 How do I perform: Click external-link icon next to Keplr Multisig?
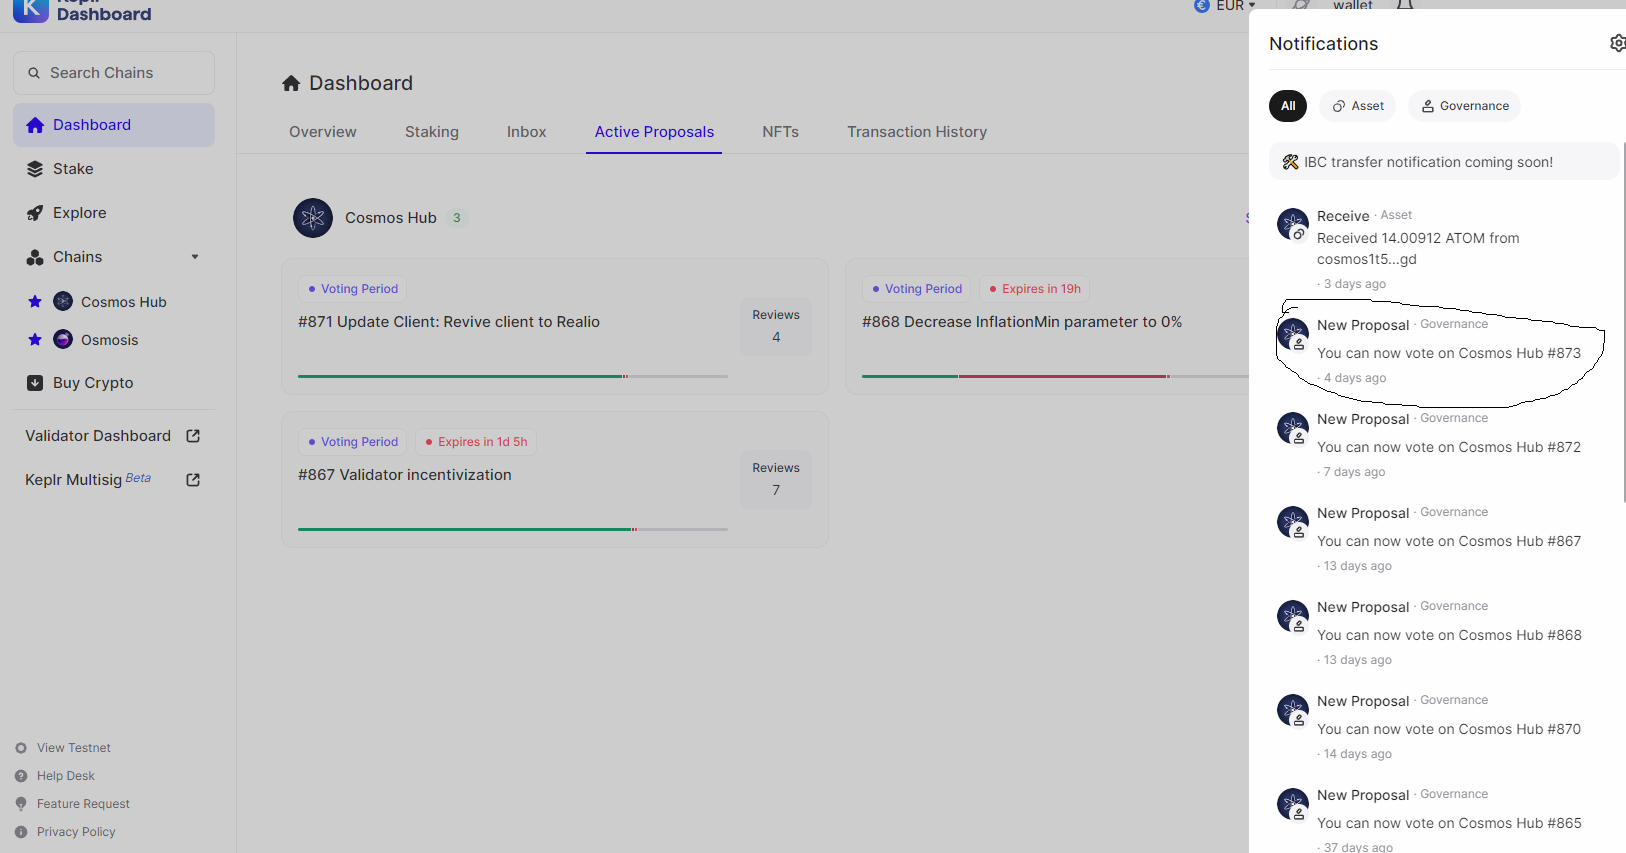(193, 480)
